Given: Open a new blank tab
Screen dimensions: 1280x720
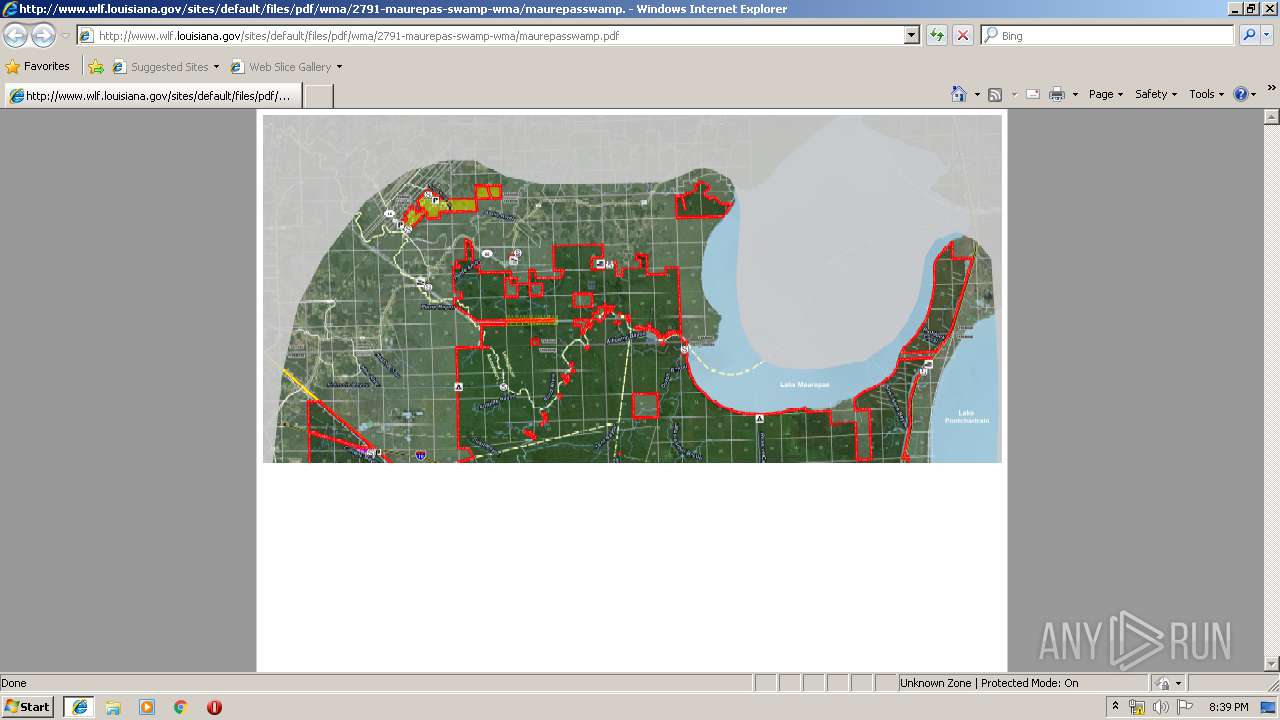Looking at the screenshot, I should pyautogui.click(x=318, y=96).
